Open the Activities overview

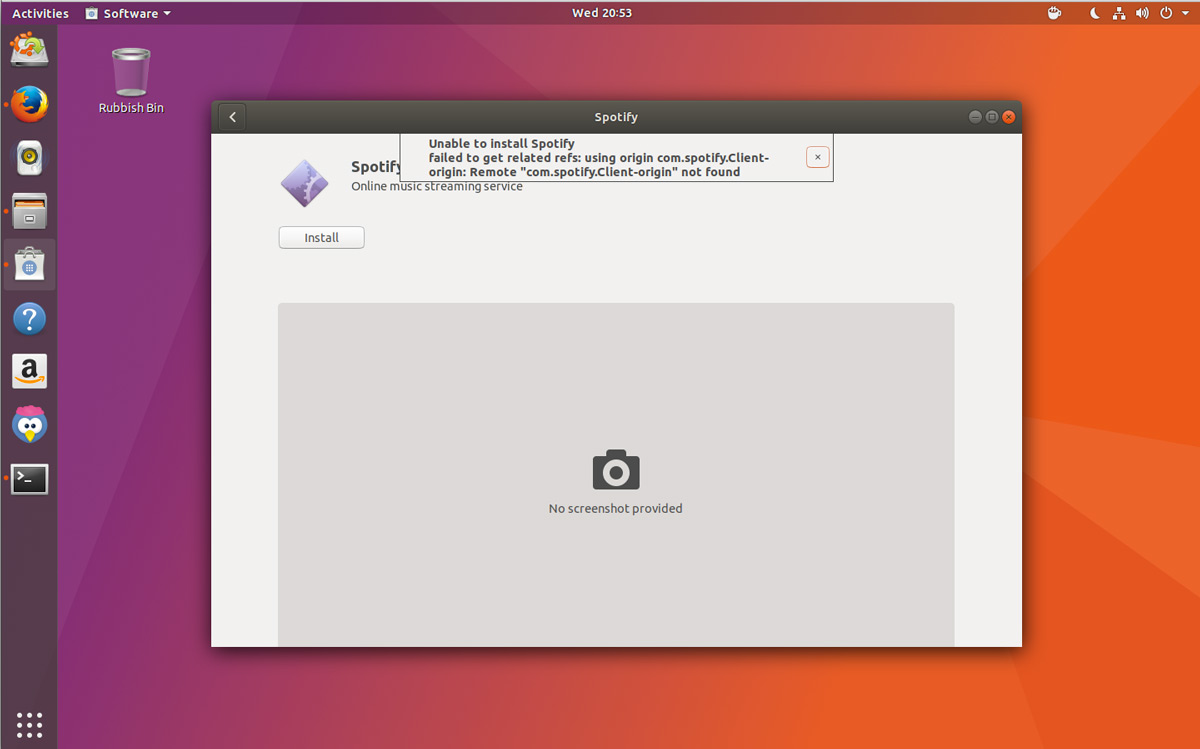pos(40,13)
